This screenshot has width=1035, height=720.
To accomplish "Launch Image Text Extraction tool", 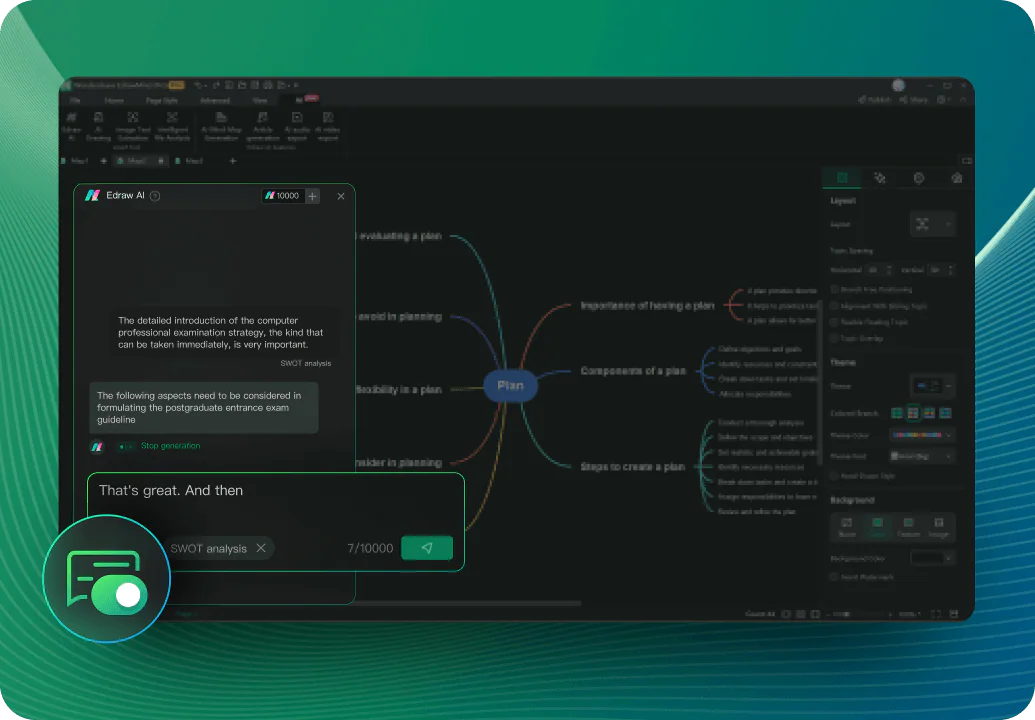I will tap(133, 126).
